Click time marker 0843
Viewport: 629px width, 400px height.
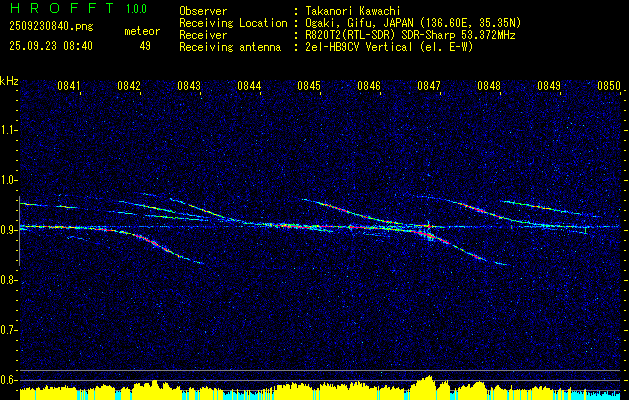(x=189, y=86)
